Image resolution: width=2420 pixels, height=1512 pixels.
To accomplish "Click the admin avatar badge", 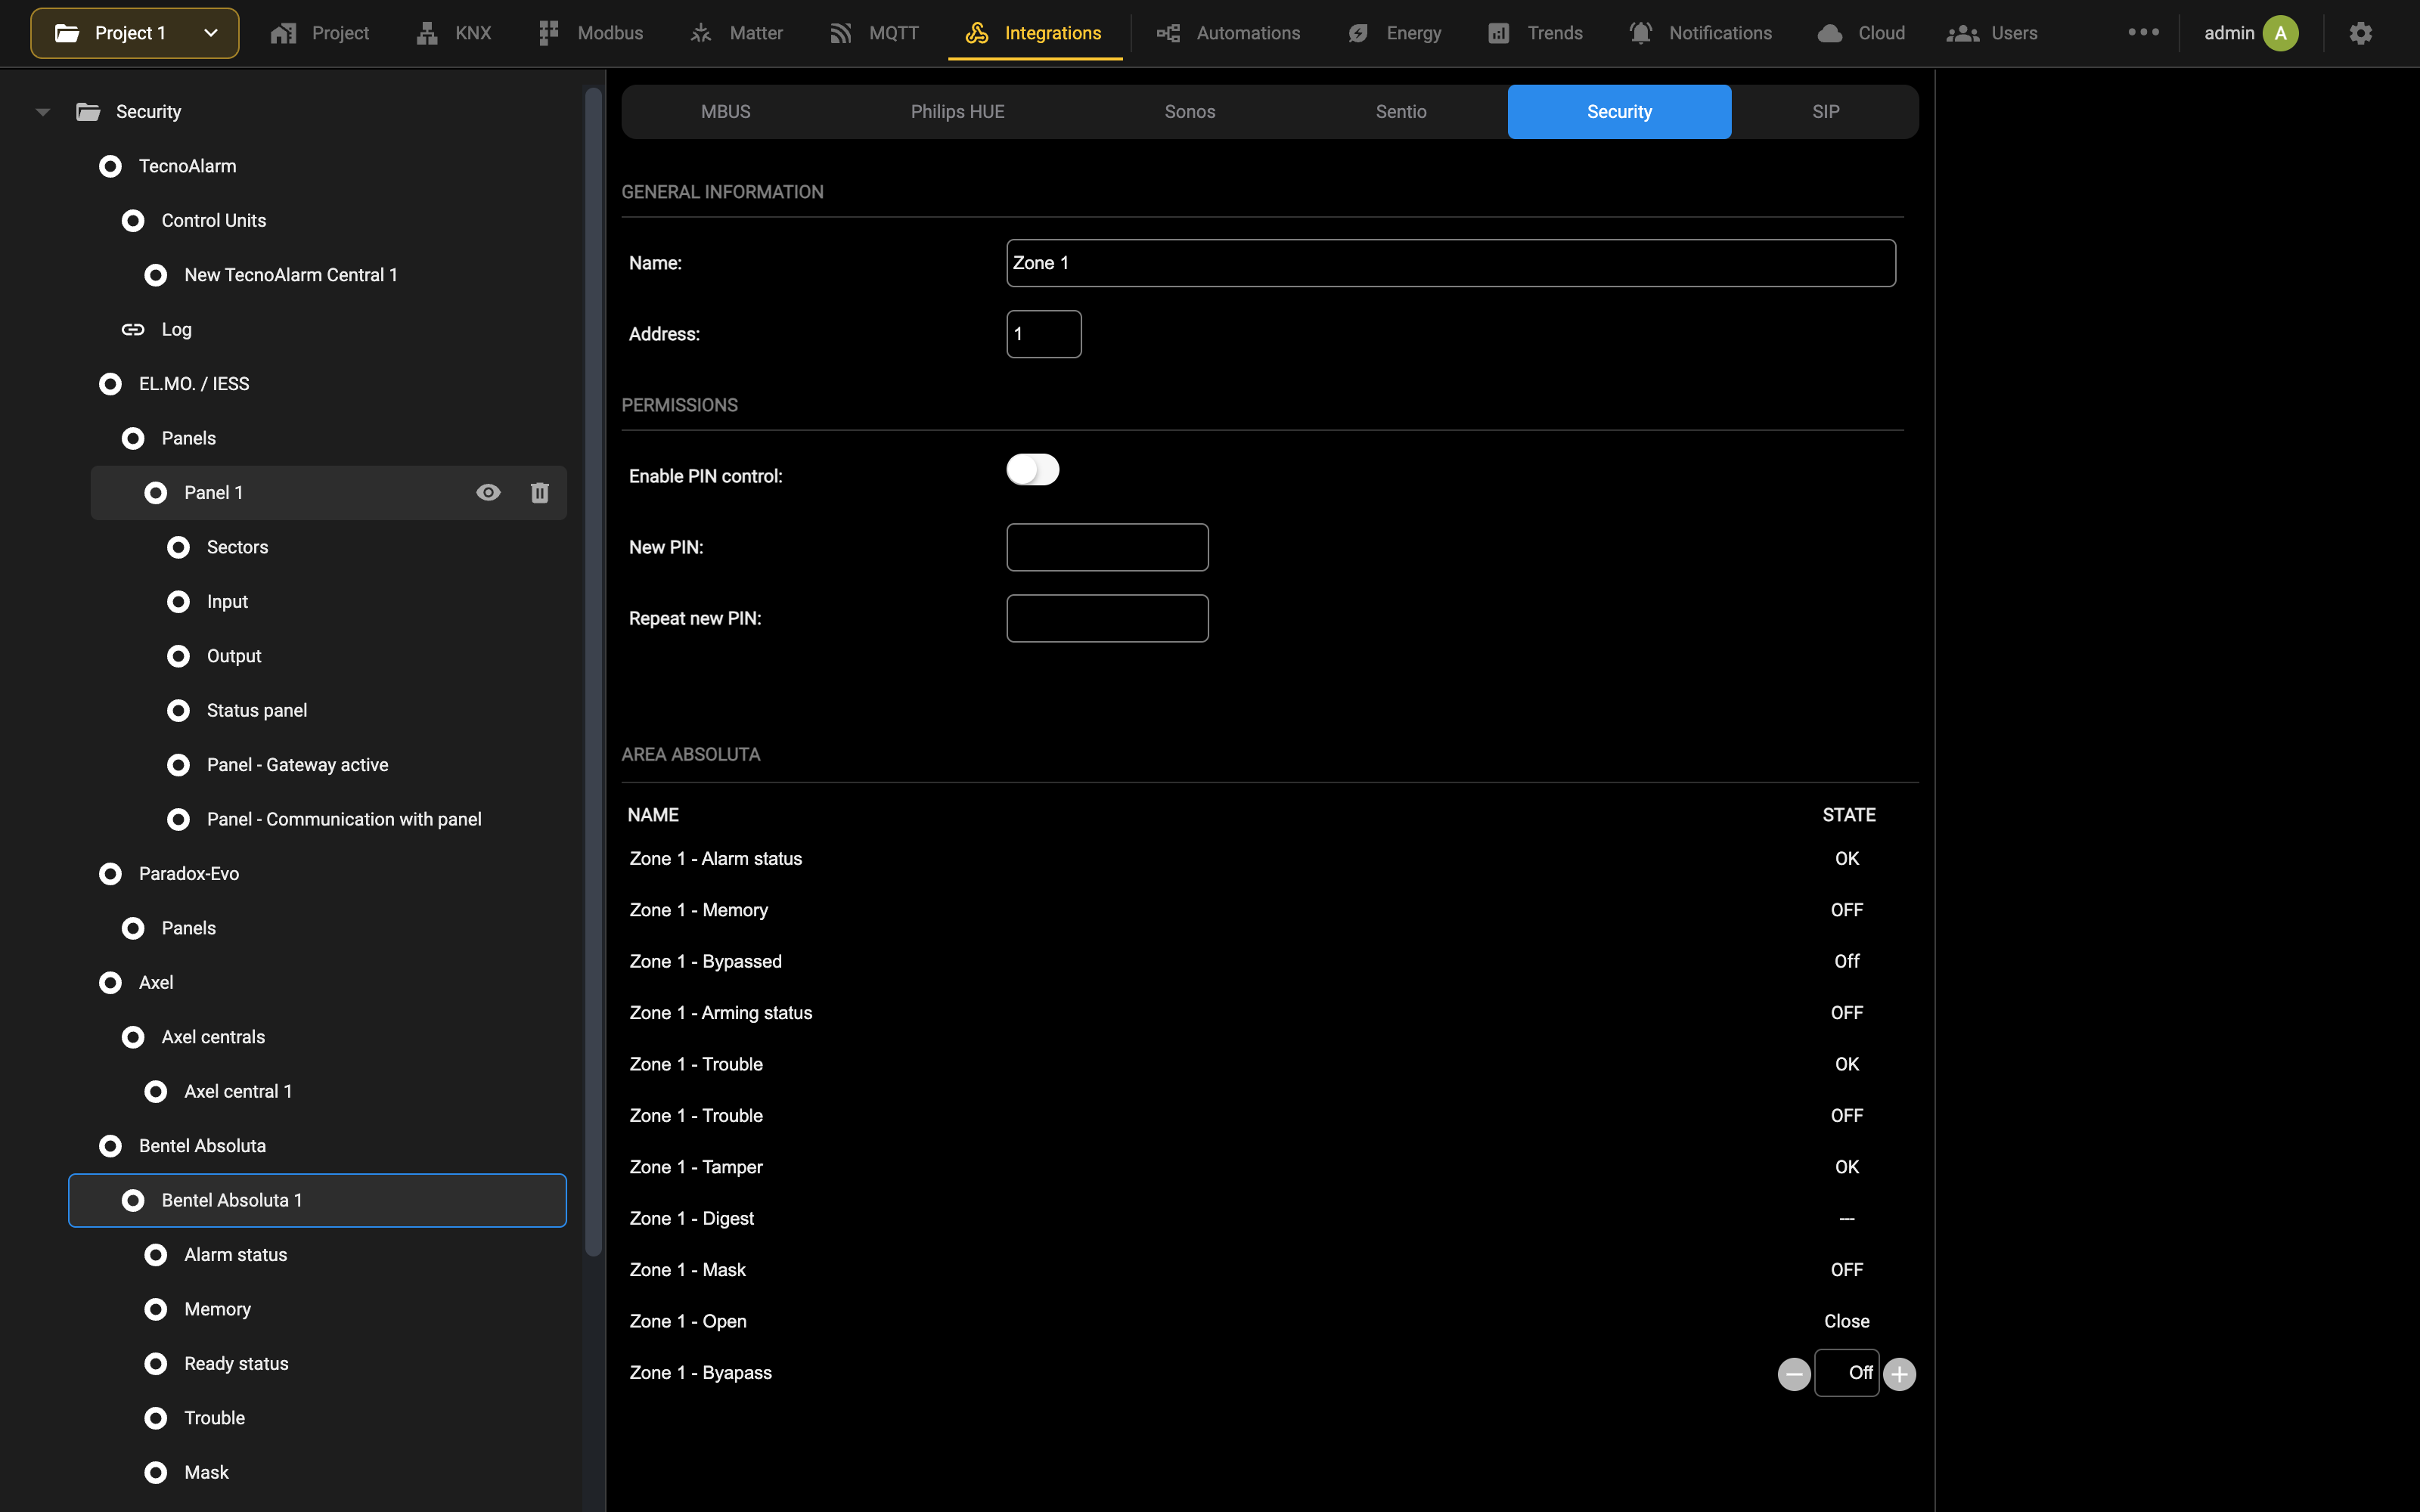I will (2281, 33).
